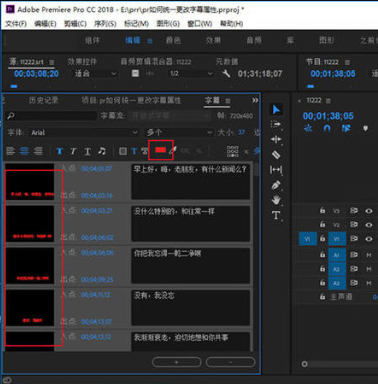Toggle italic caption text
This screenshot has height=384, width=378.
tap(73, 151)
